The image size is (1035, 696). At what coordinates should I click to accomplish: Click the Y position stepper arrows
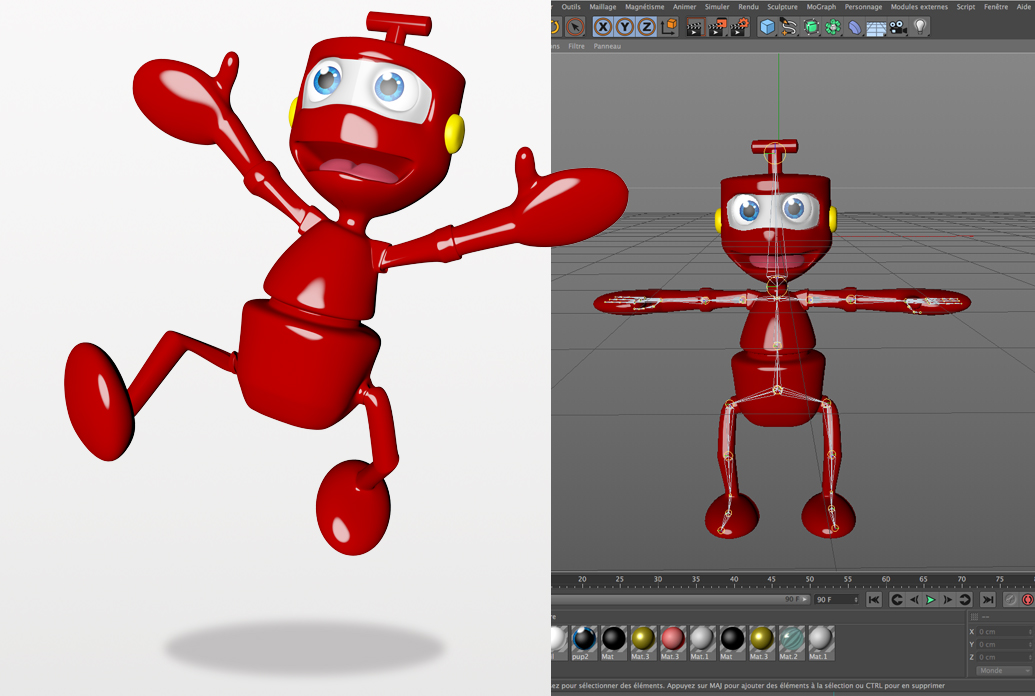pos(1030,644)
